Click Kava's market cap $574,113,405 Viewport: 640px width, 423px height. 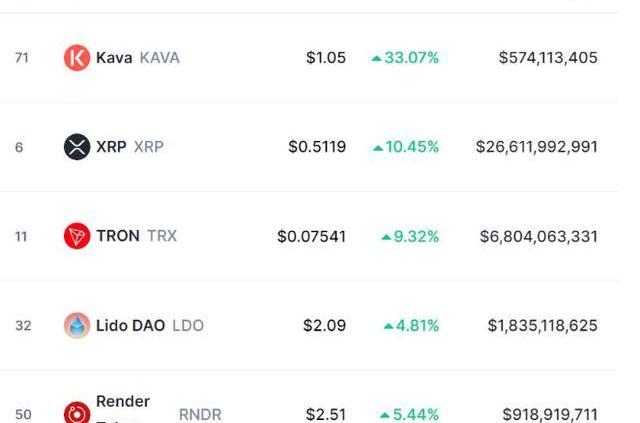[548, 58]
